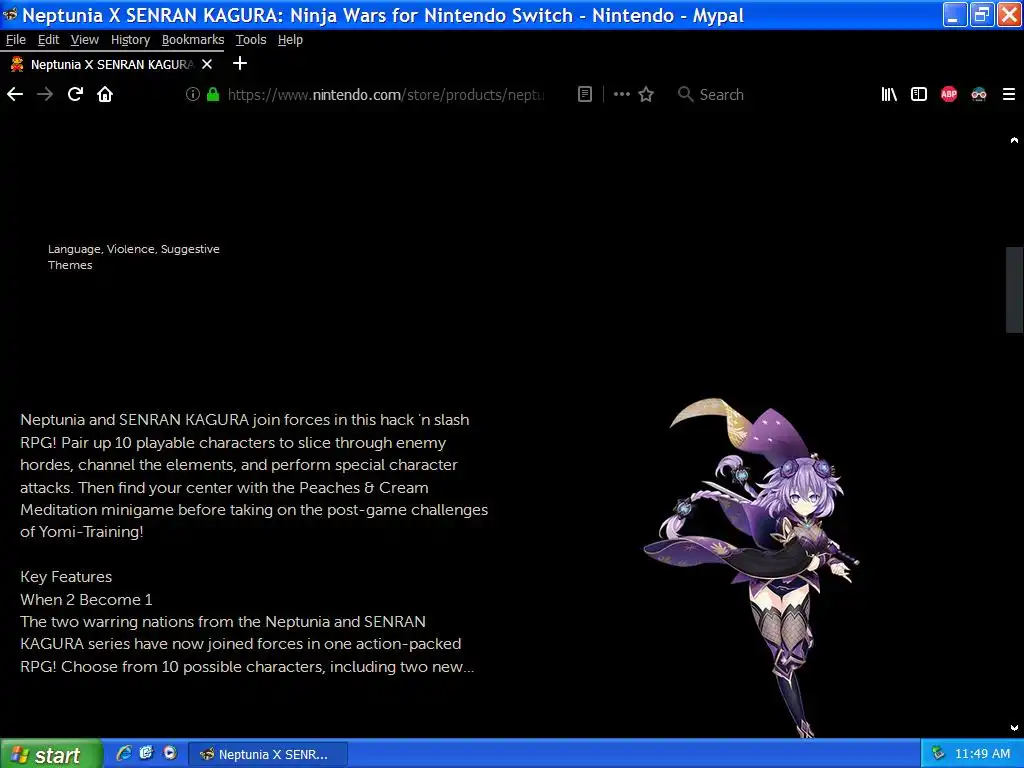
Task: Reload the current page
Action: tap(75, 95)
